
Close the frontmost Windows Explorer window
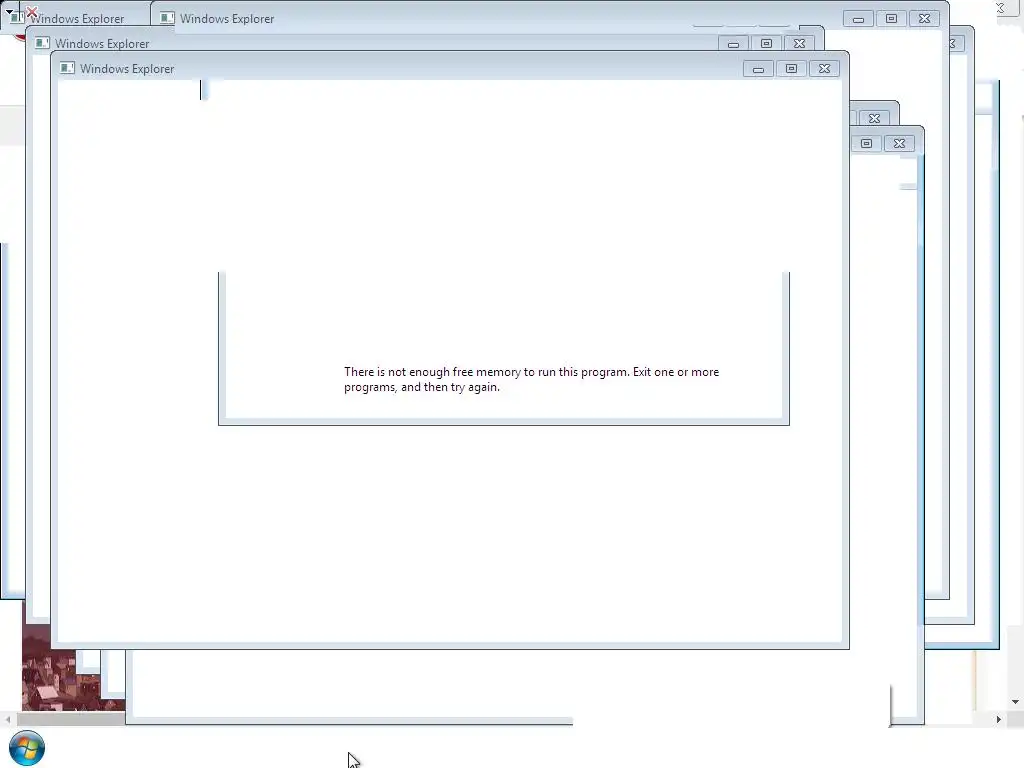tap(824, 69)
